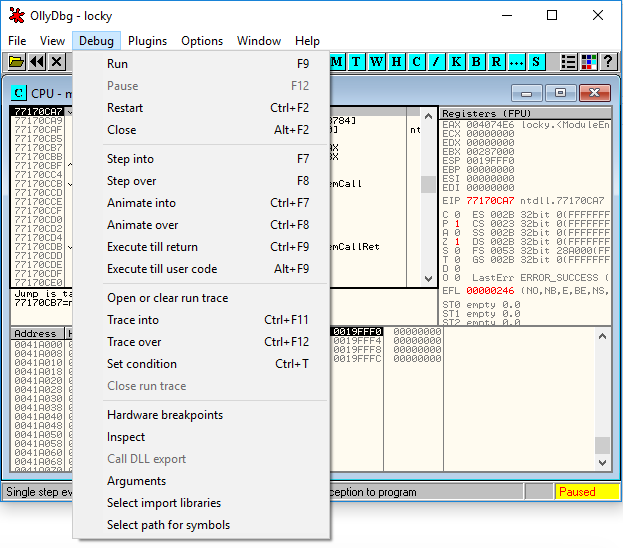Open CPU window with C toolbar button
Viewport: 623px width, 548px height.
[x=416, y=62]
